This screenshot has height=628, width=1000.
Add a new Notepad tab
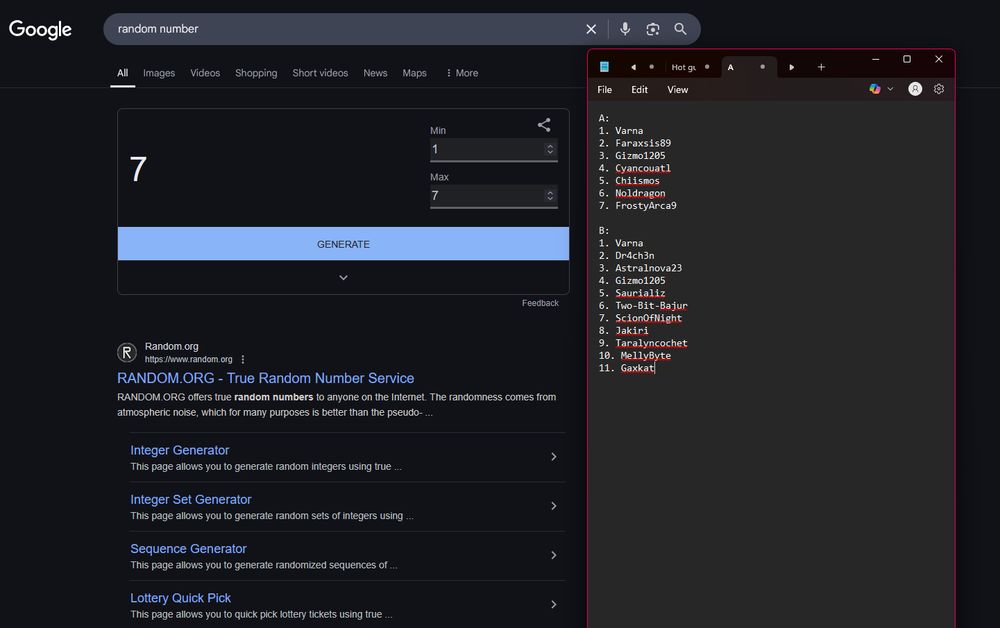click(821, 67)
